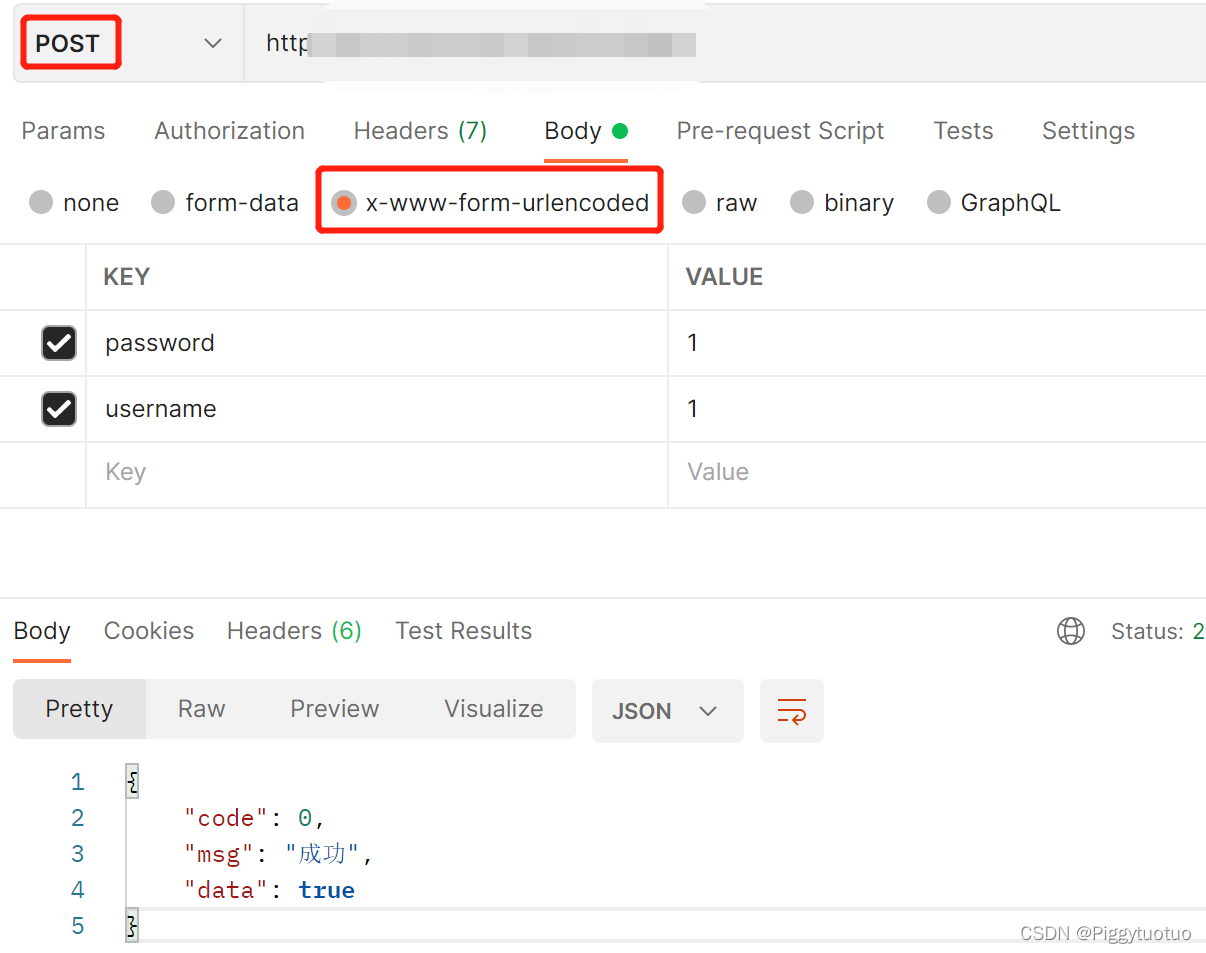Select the none body type
1206x953 pixels.
pyautogui.click(x=74, y=203)
